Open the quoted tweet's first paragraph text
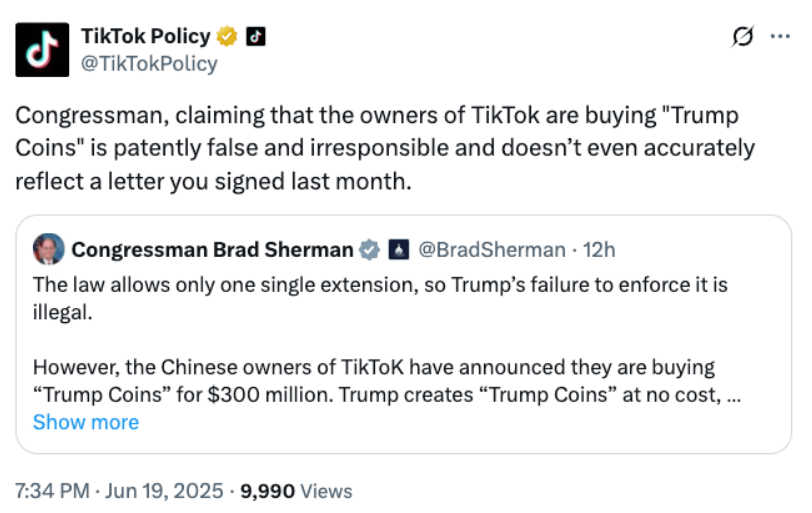This screenshot has height=513, width=812. (380, 299)
